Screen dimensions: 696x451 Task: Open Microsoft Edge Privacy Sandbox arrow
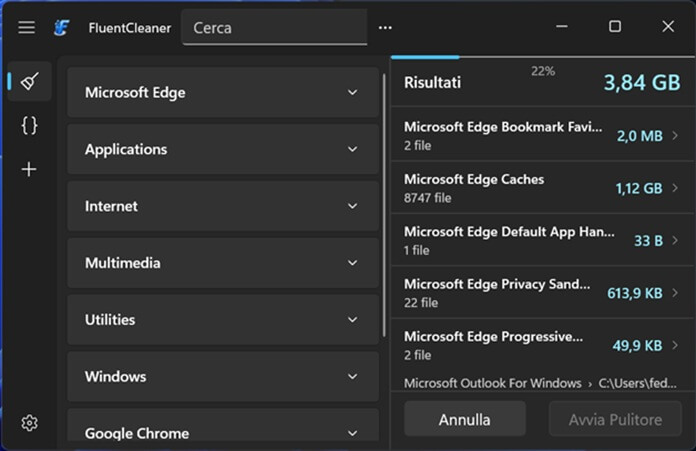click(675, 293)
